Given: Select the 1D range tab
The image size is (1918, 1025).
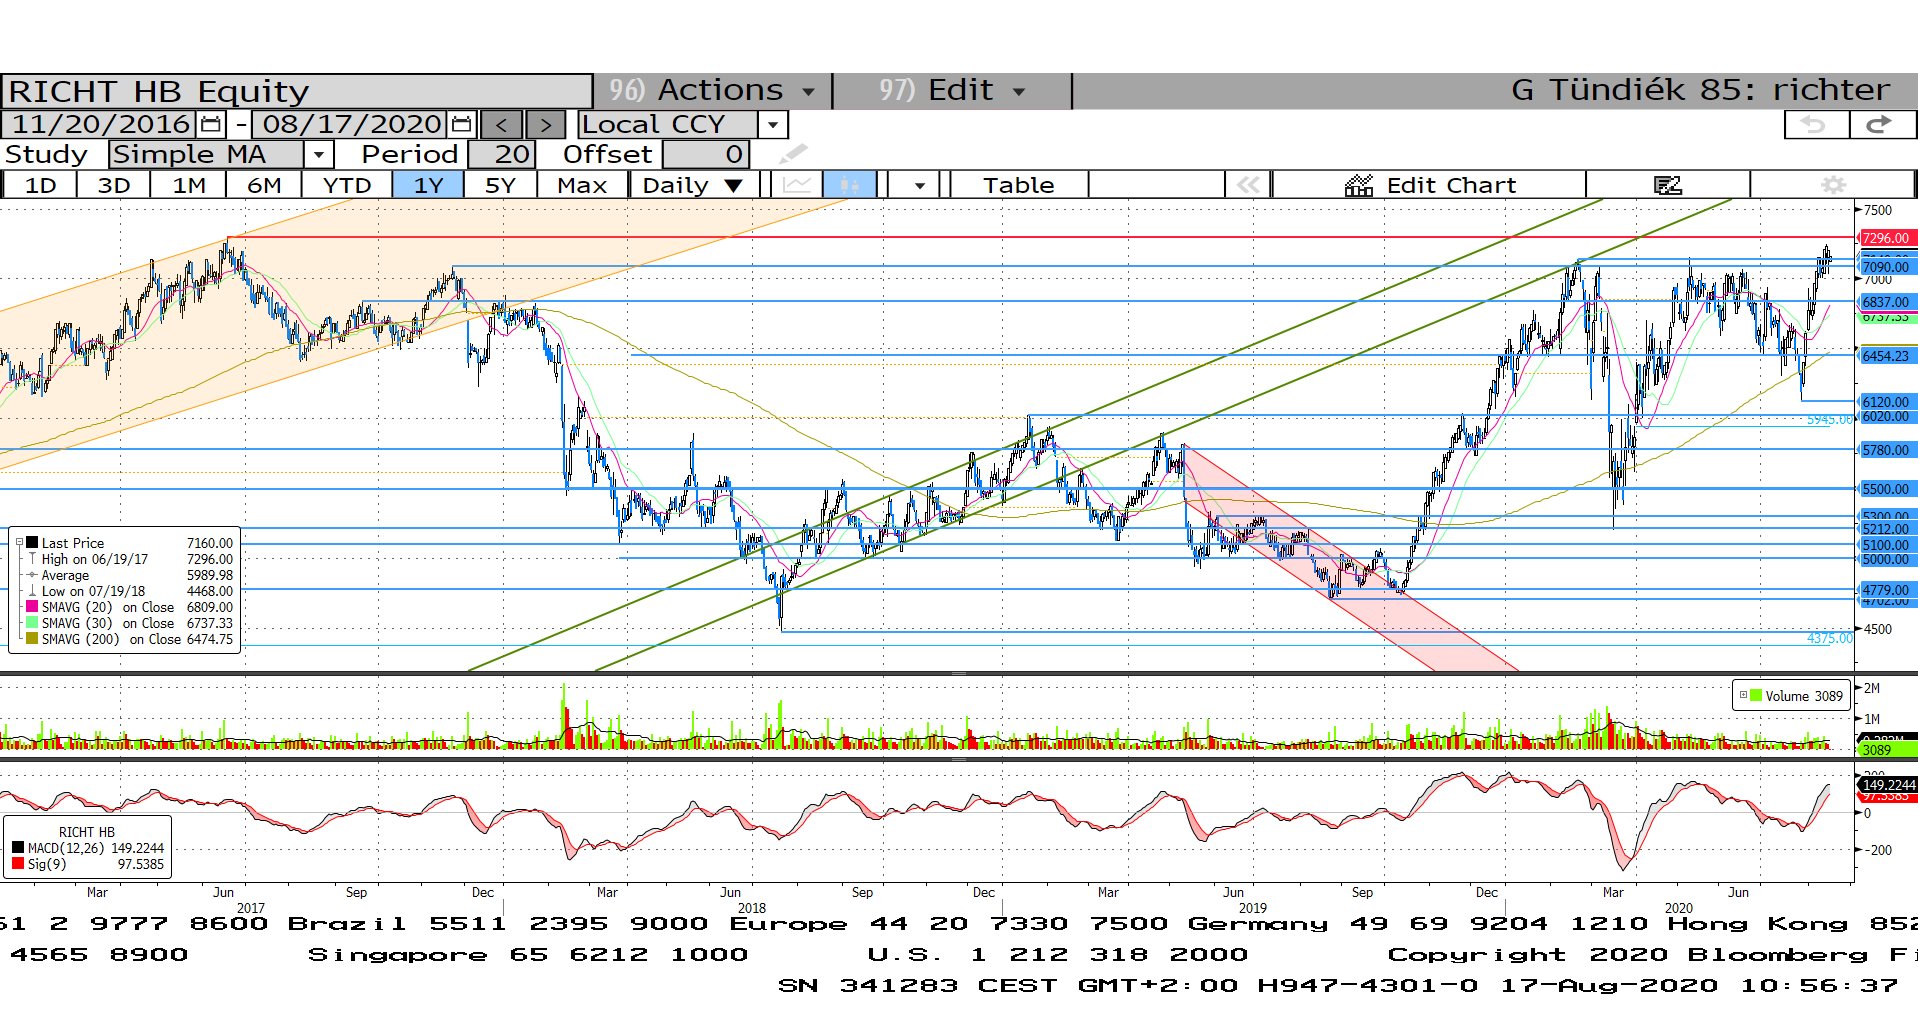Looking at the screenshot, I should click(40, 185).
